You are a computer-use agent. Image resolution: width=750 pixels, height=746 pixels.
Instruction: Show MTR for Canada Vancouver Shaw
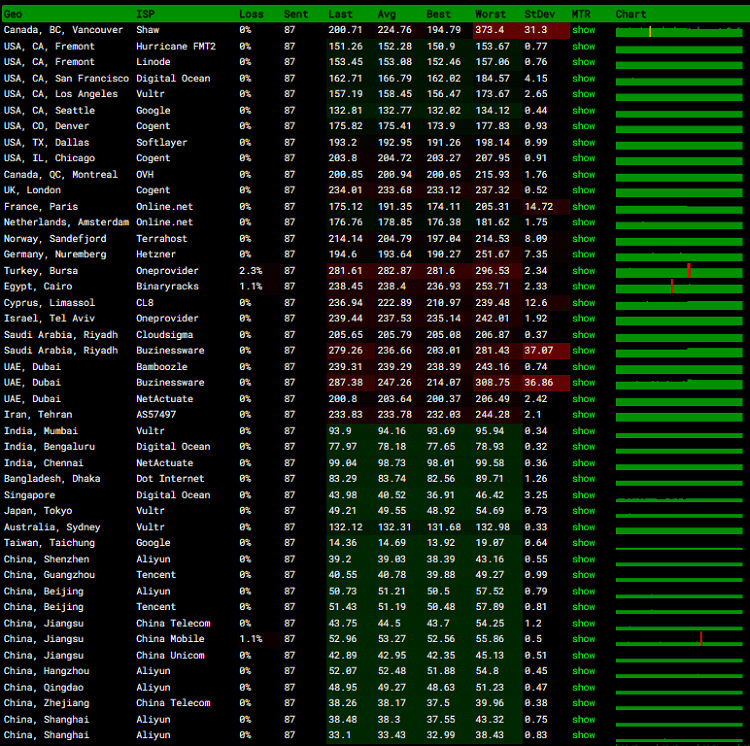pyautogui.click(x=584, y=30)
